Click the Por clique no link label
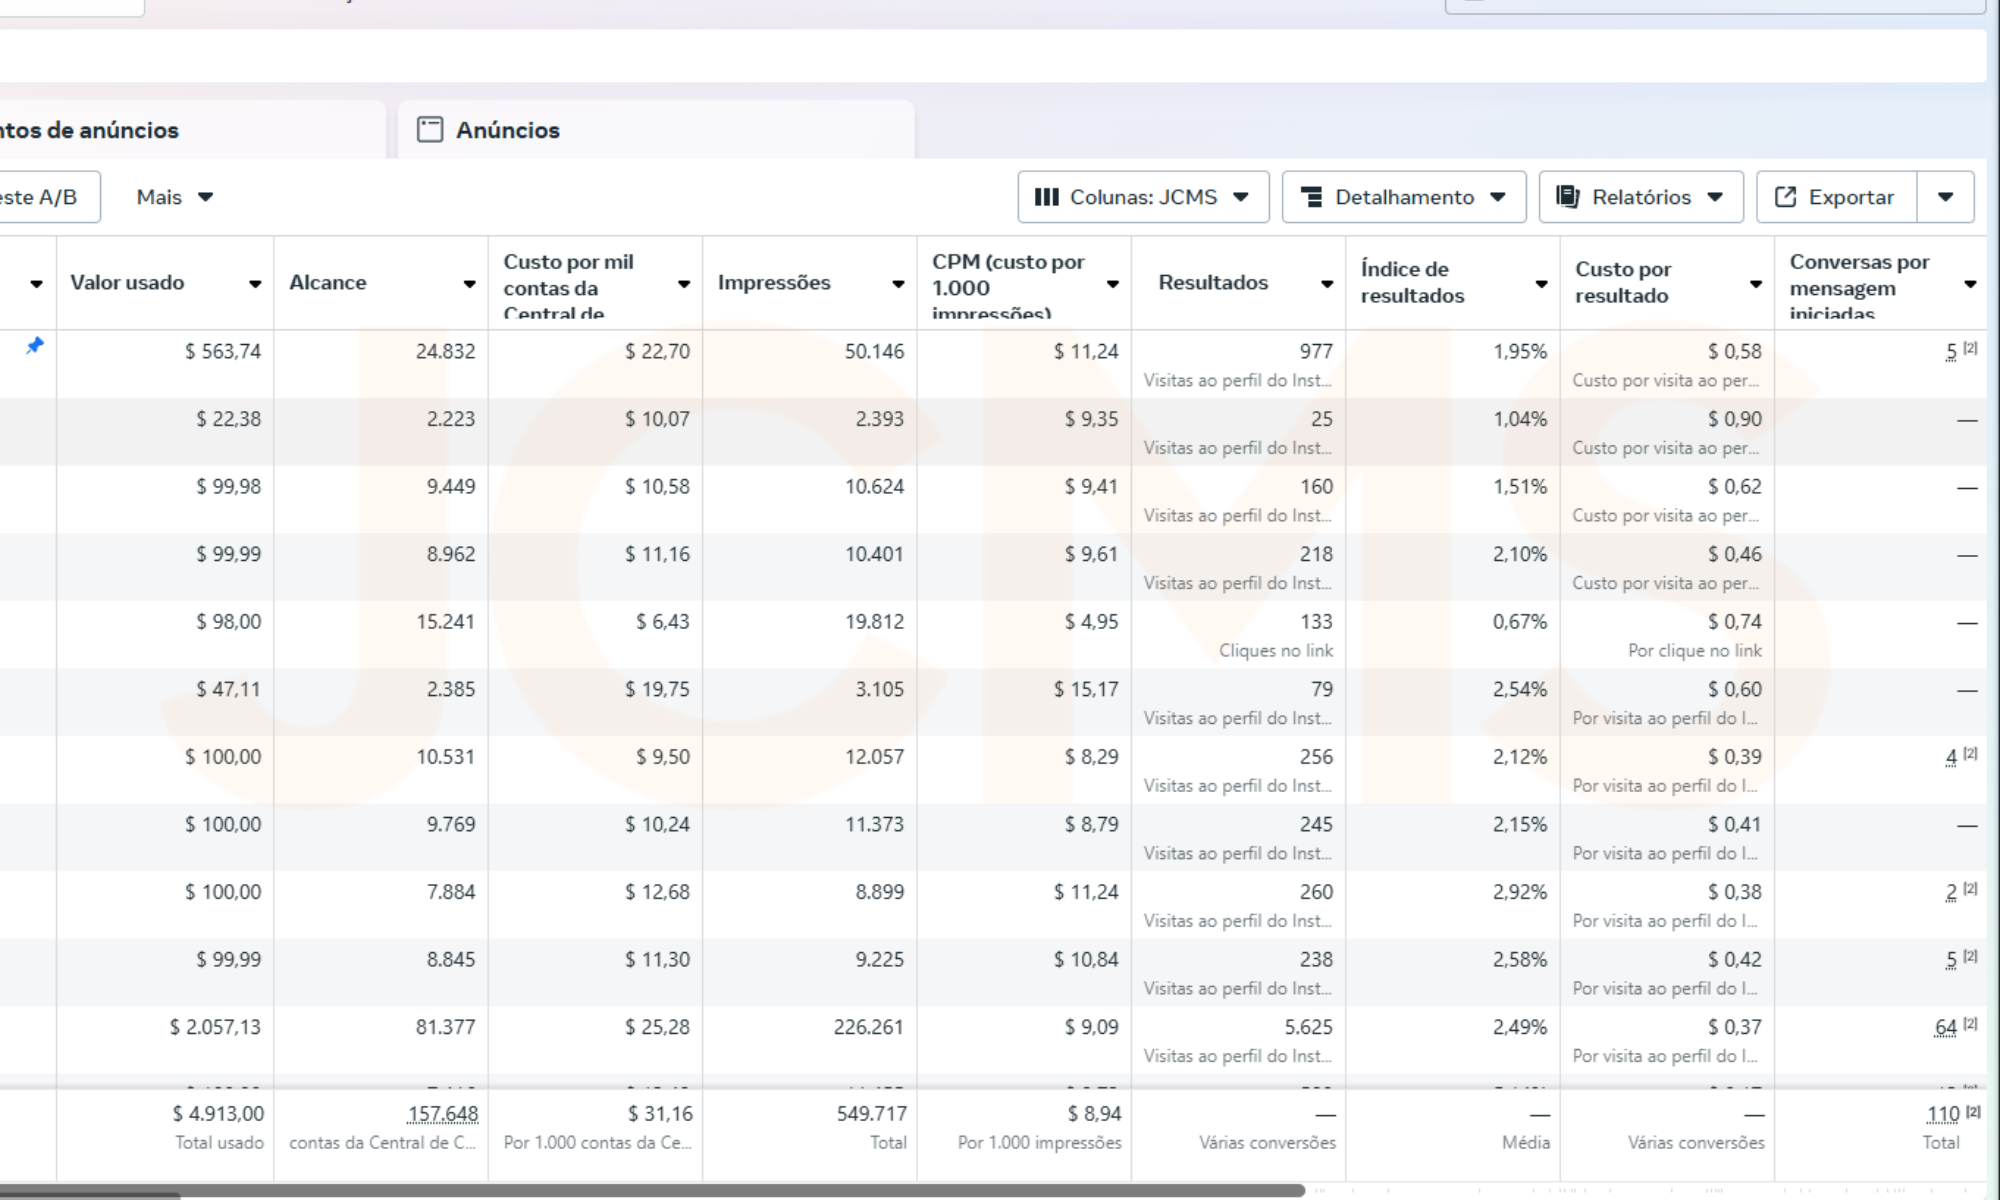The image size is (2000, 1200). [x=1695, y=651]
